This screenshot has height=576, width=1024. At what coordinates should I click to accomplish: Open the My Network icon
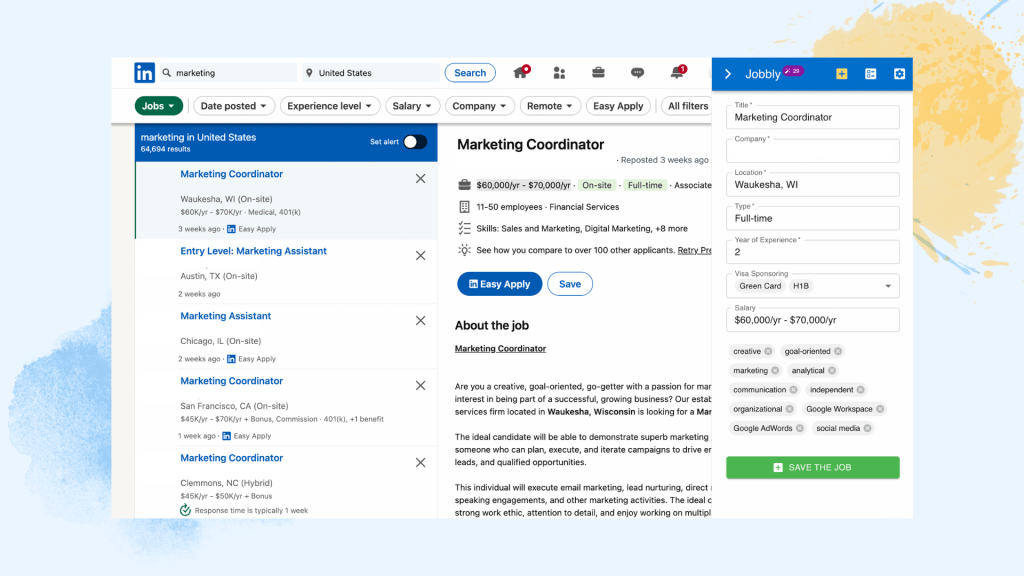[x=559, y=72]
